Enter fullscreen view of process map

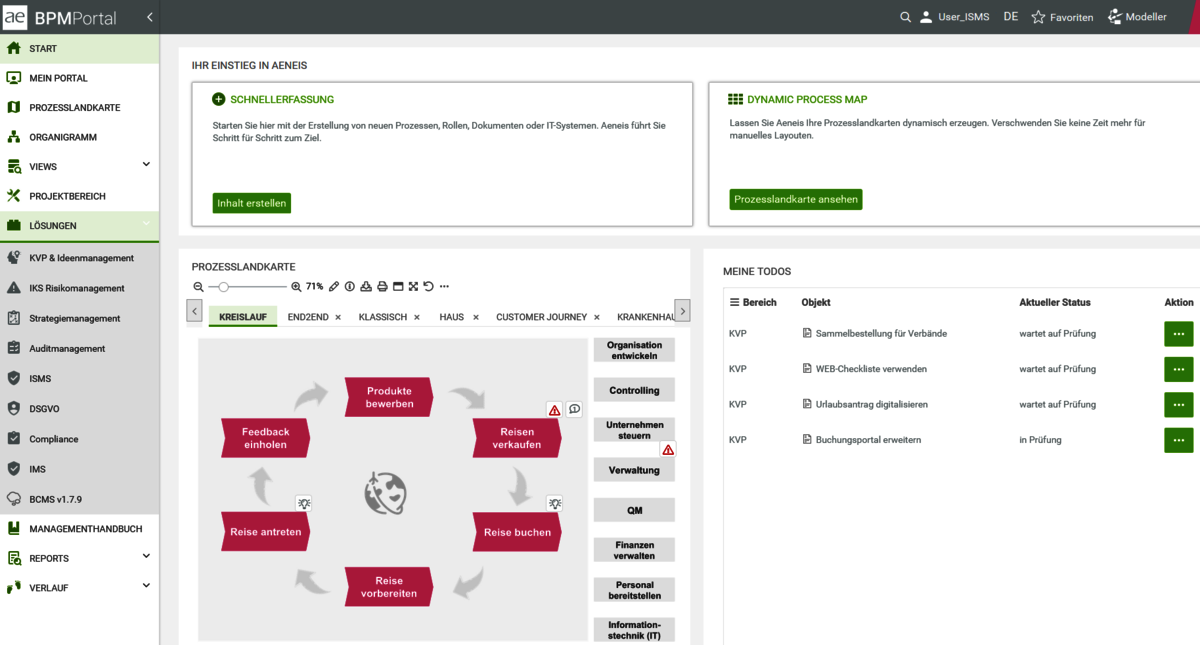[413, 287]
